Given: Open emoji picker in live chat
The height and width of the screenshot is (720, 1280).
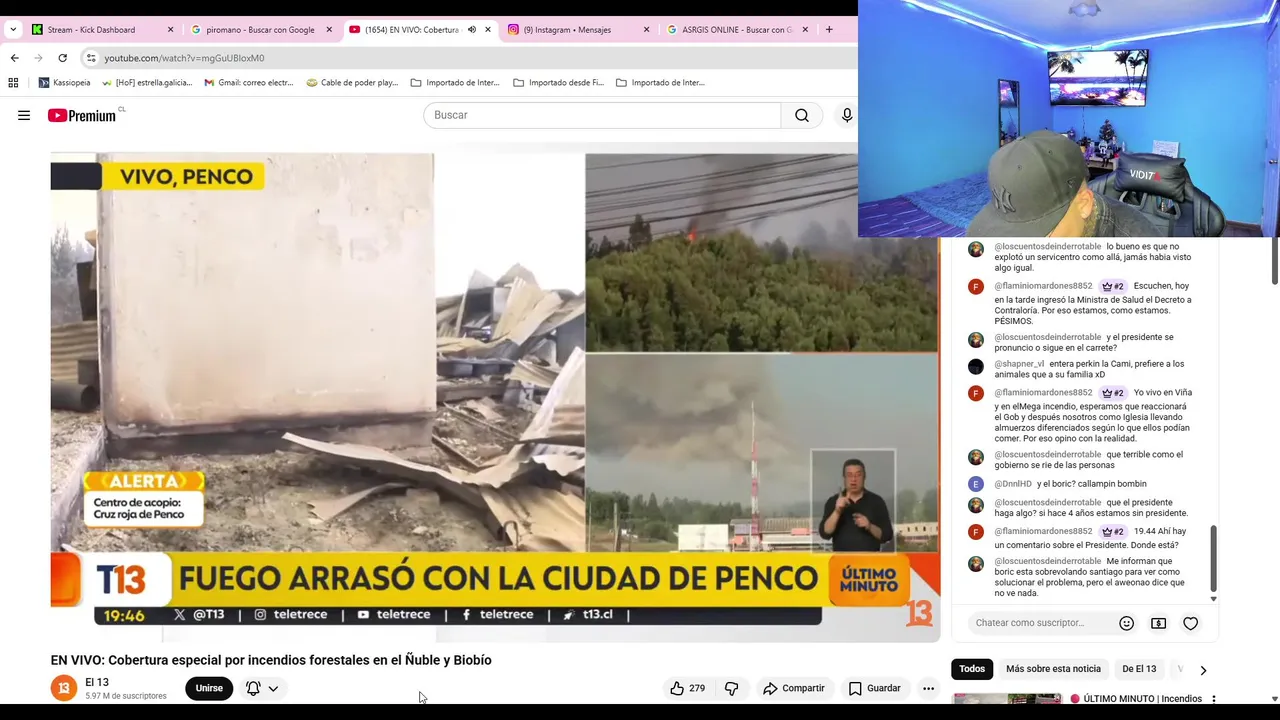Looking at the screenshot, I should [x=1126, y=623].
